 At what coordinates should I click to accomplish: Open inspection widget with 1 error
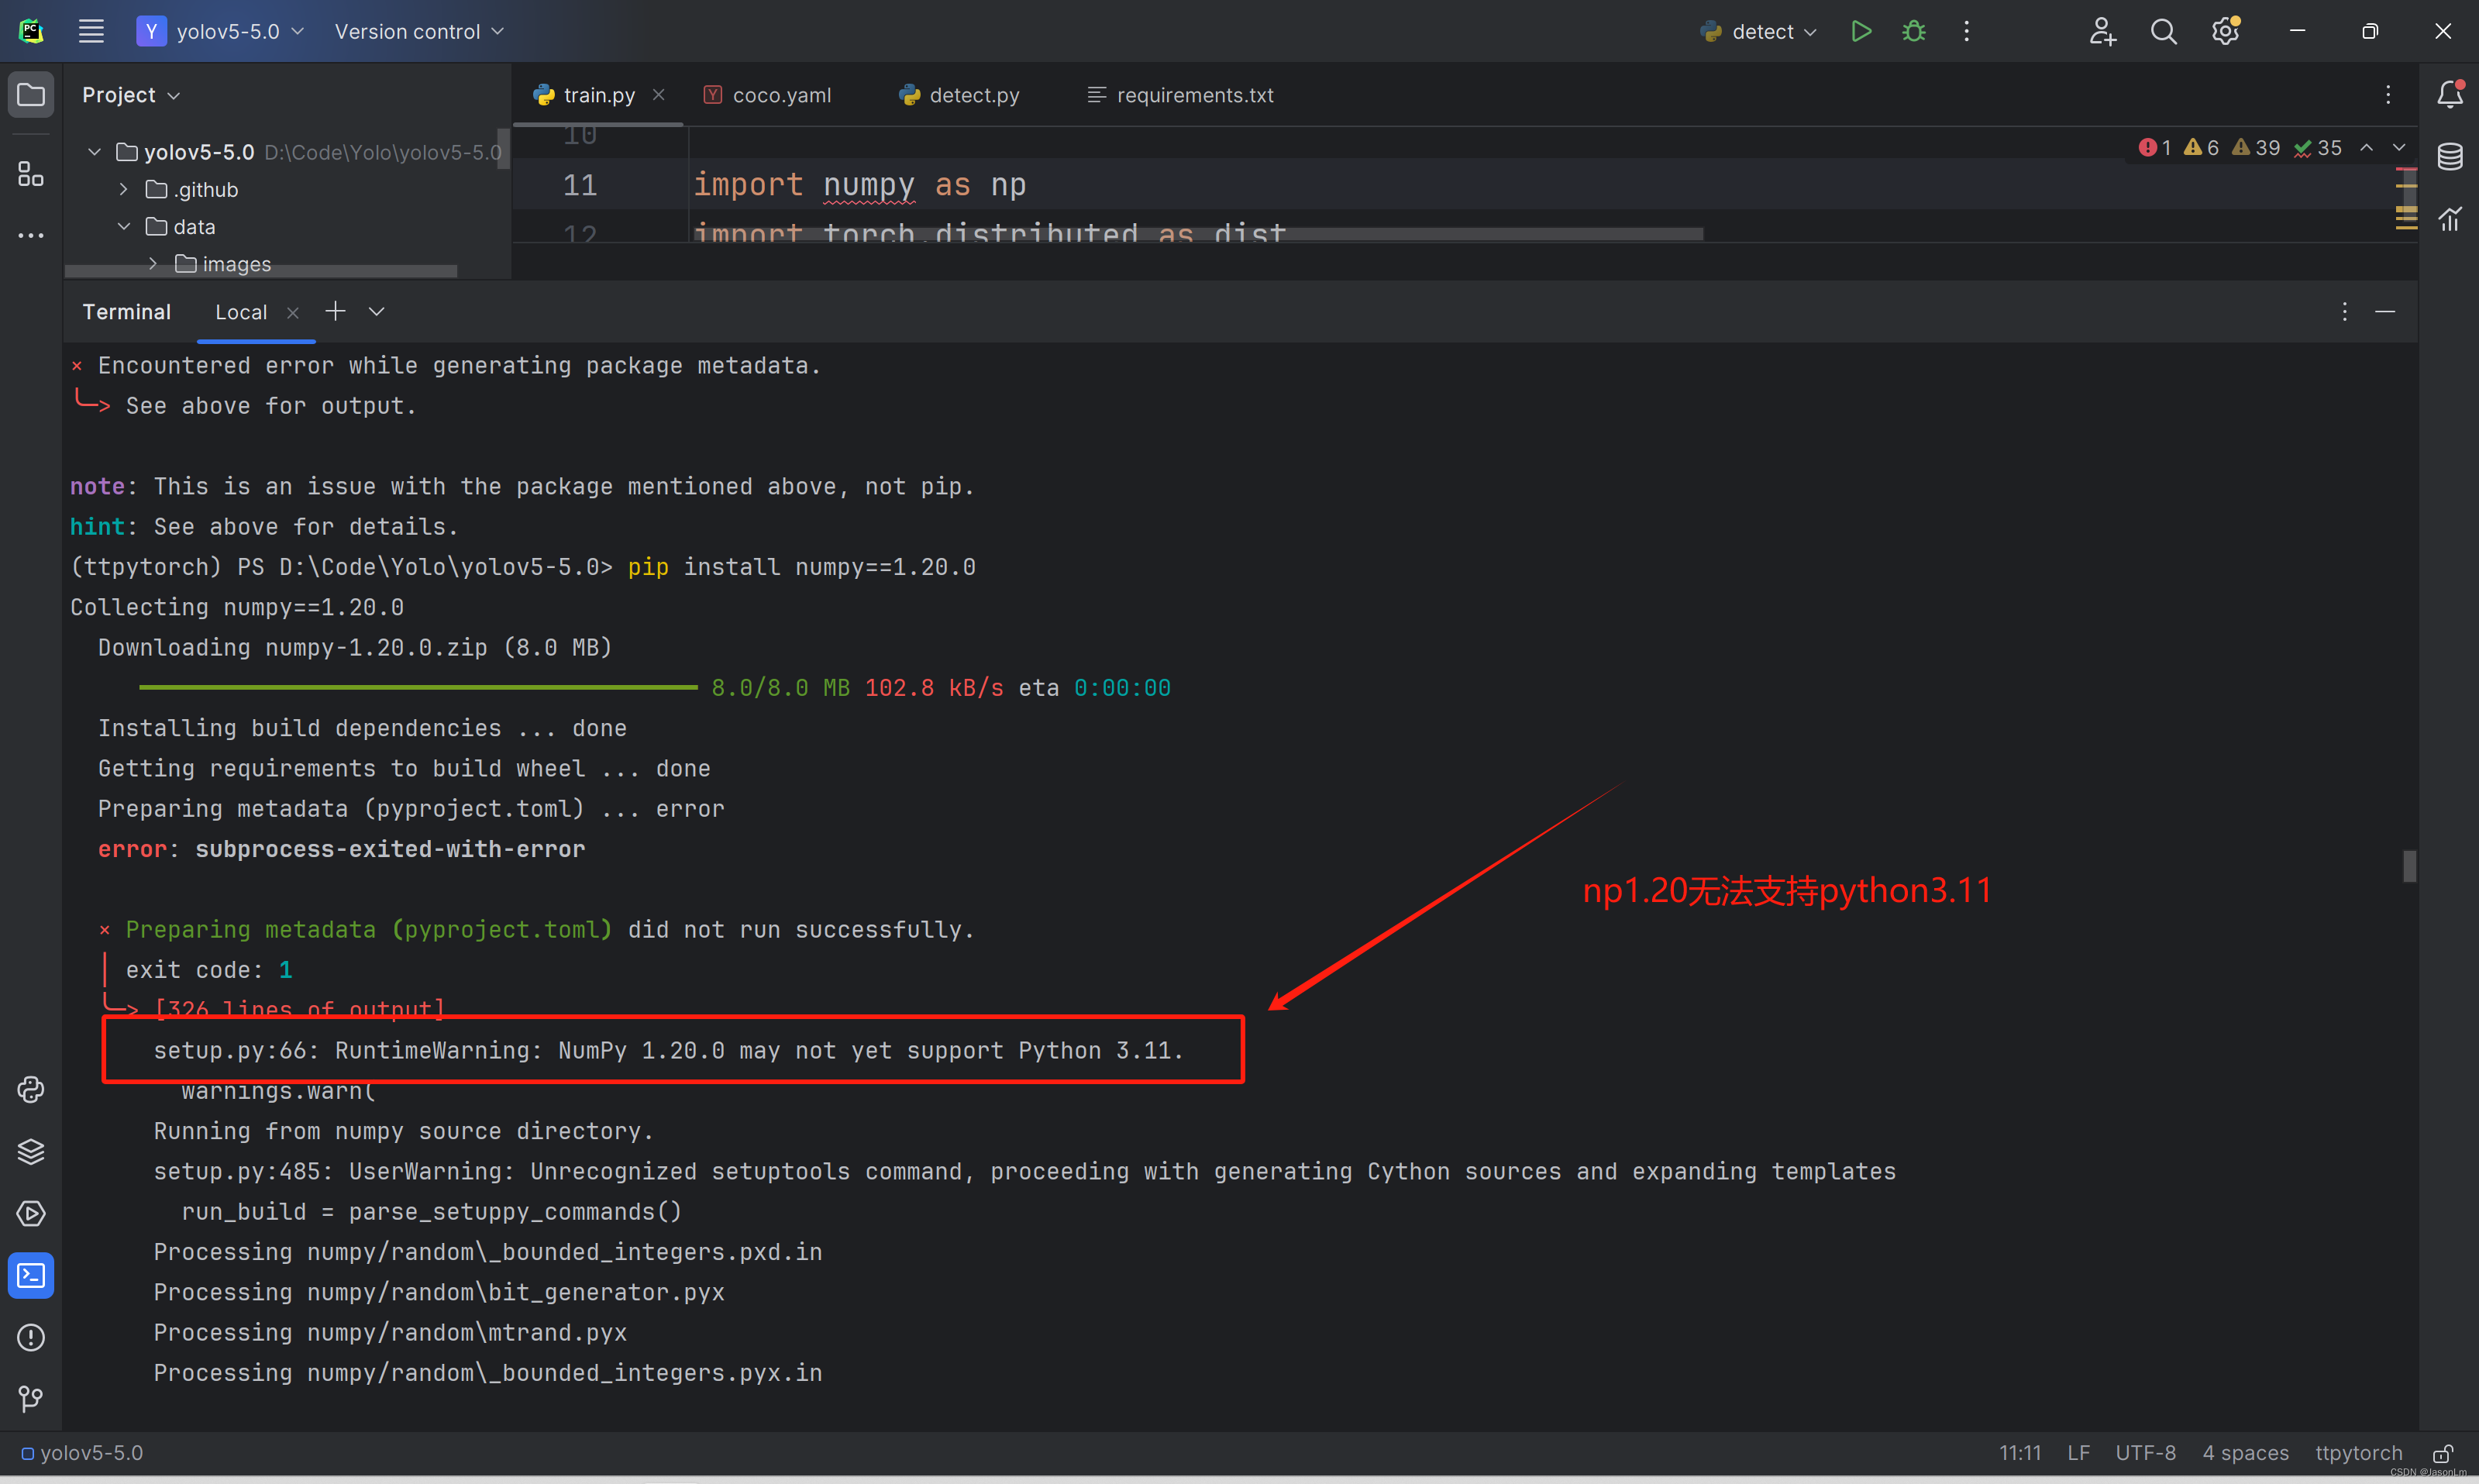pyautogui.click(x=2154, y=148)
